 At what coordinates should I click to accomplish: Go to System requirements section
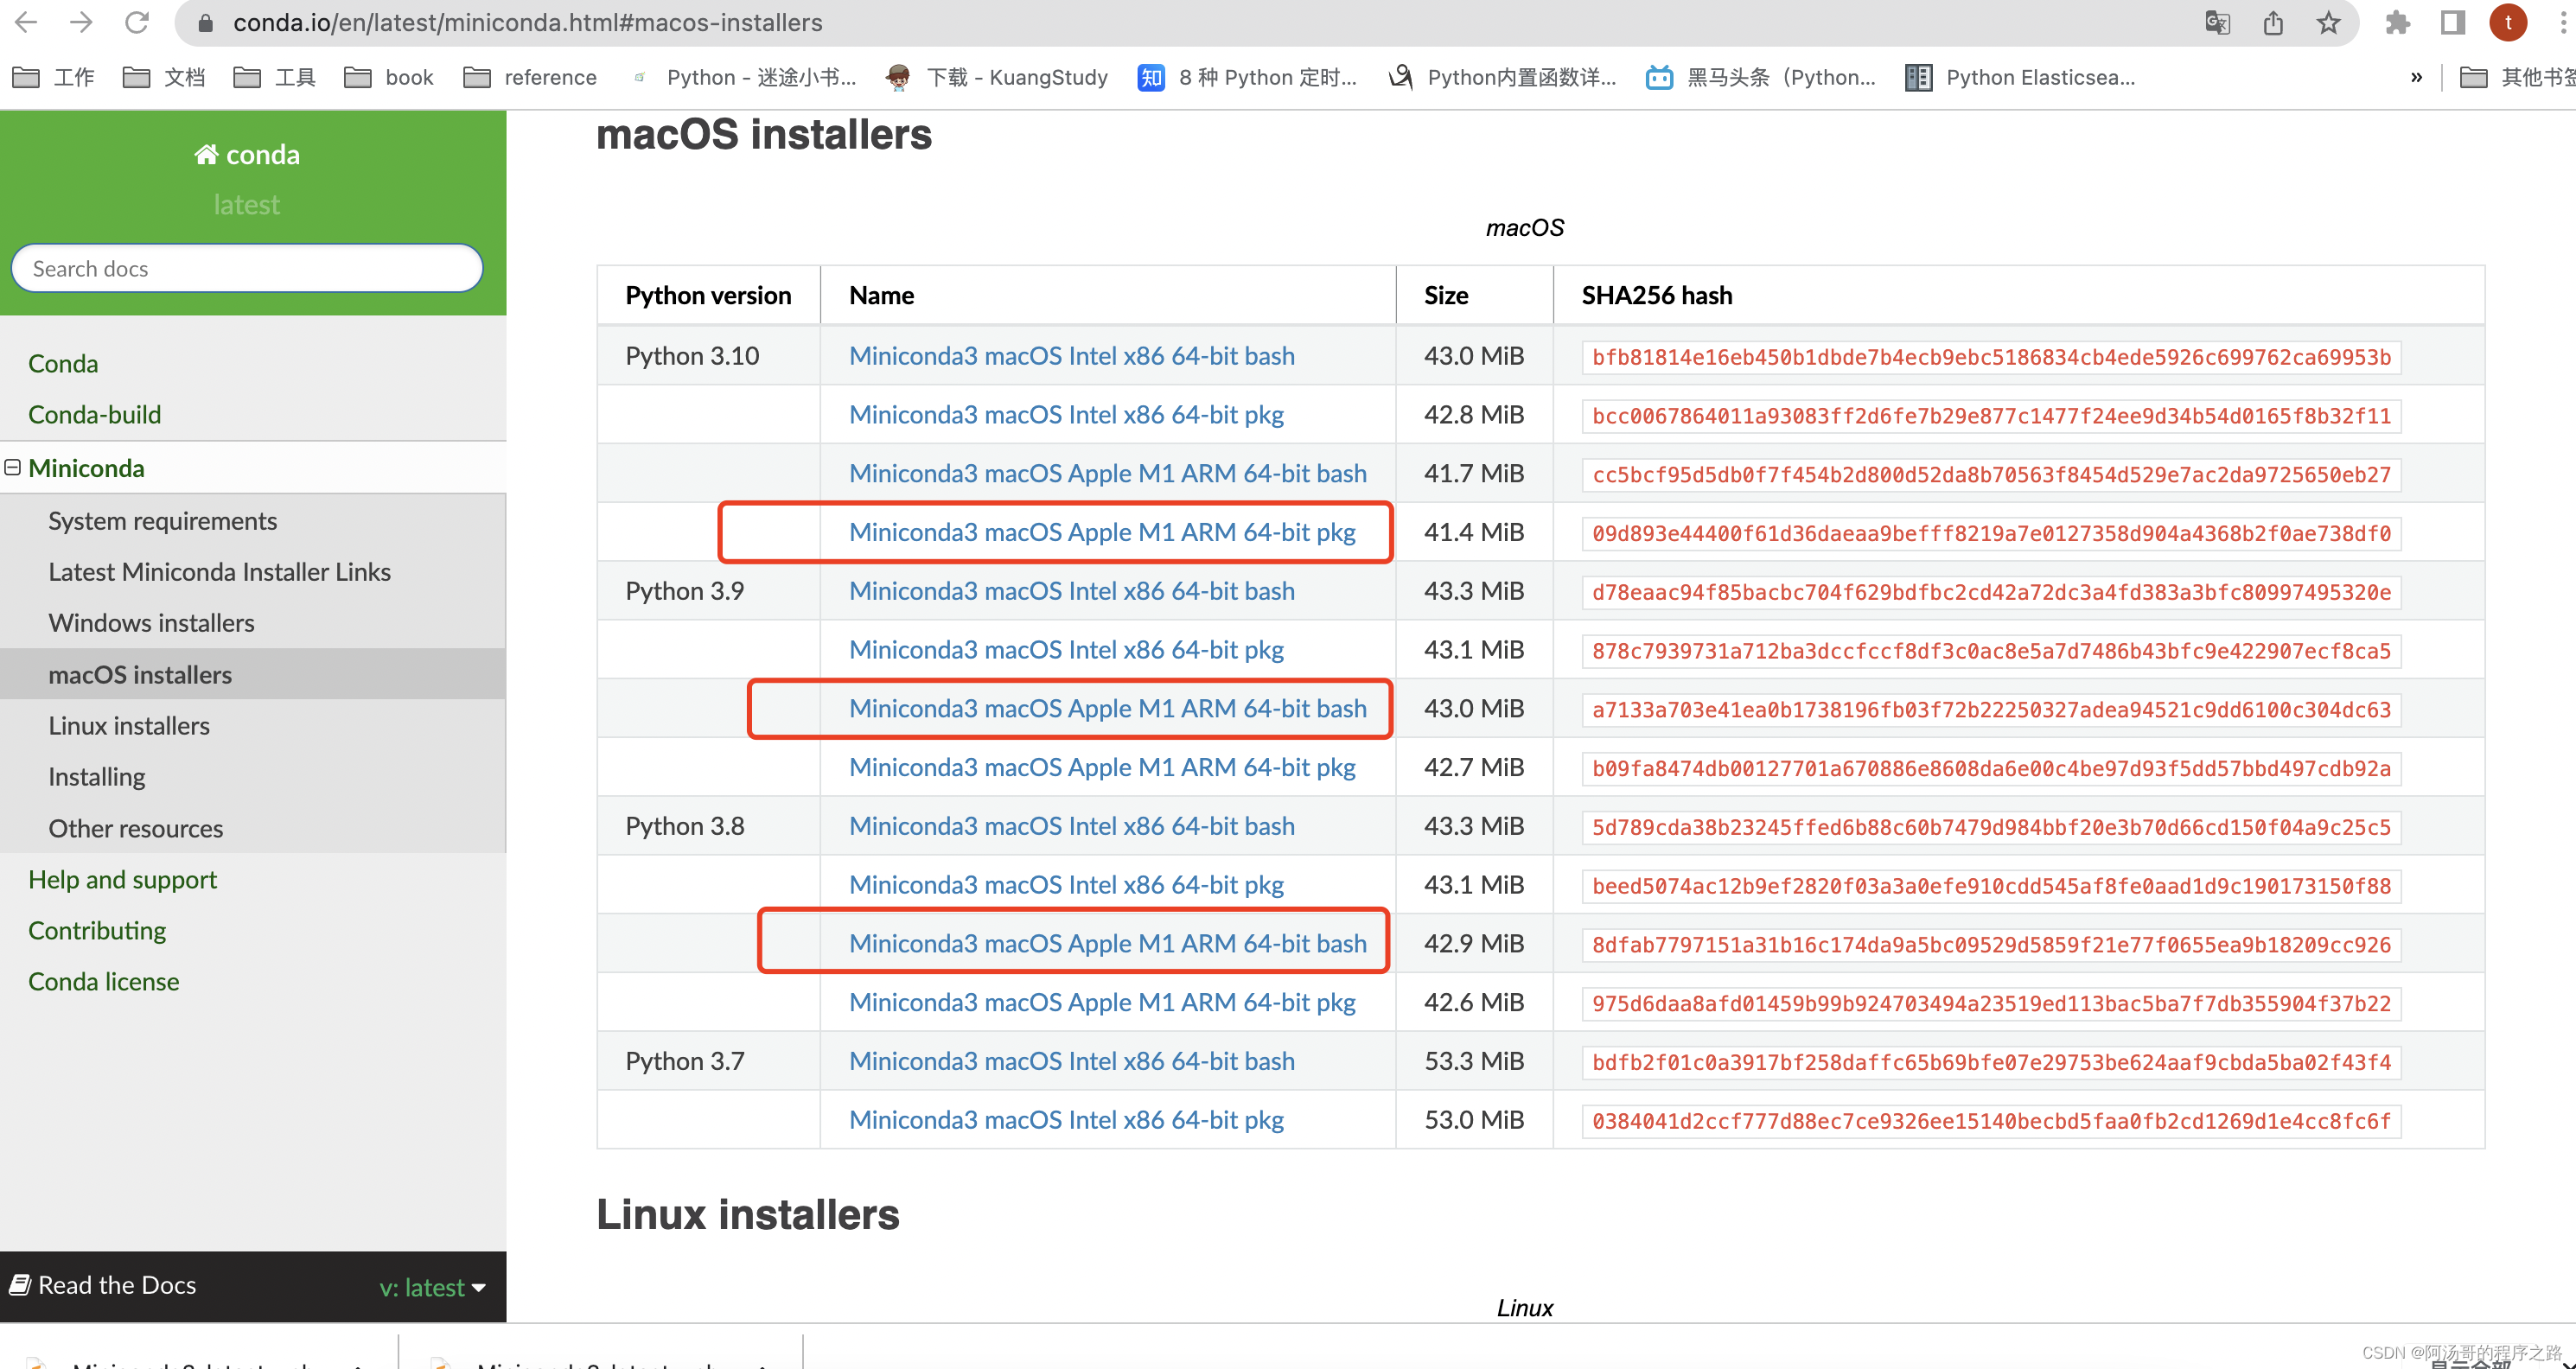tap(163, 520)
